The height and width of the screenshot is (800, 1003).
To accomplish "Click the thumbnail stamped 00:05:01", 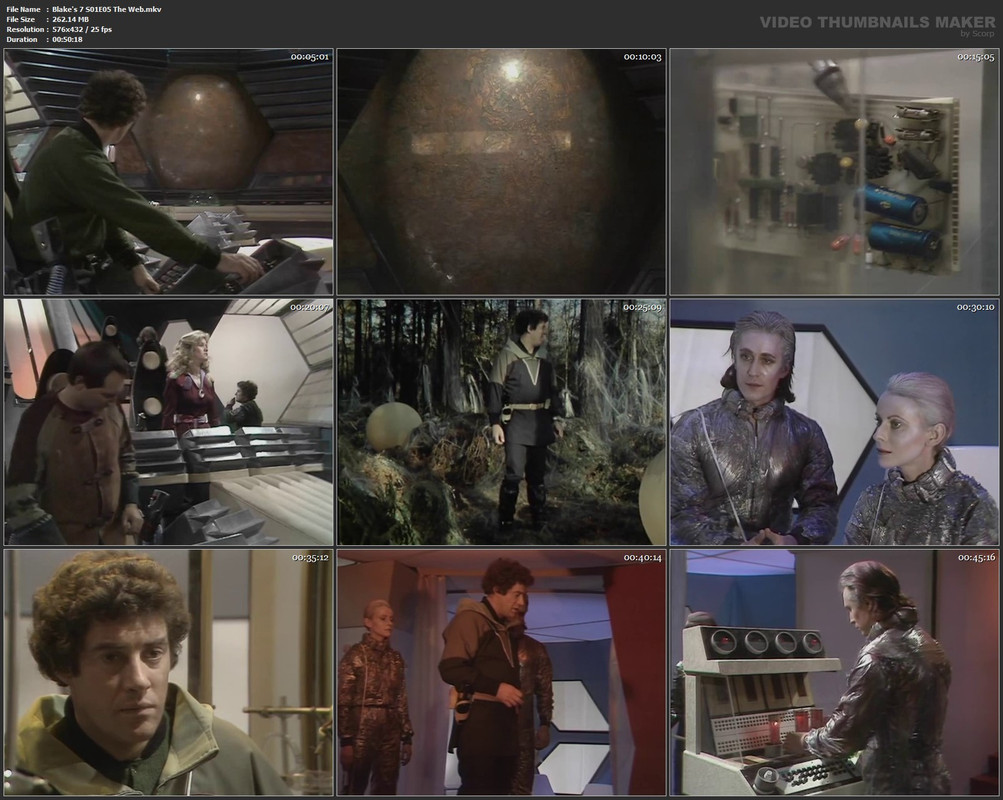I will click(168, 172).
